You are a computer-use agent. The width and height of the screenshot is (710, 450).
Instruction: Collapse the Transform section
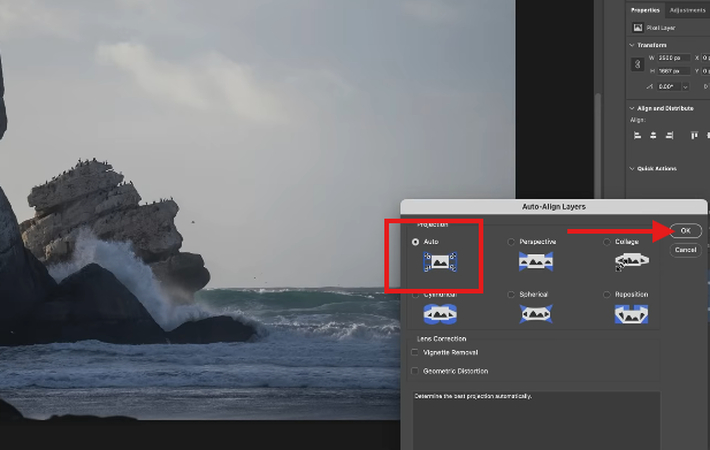click(633, 45)
